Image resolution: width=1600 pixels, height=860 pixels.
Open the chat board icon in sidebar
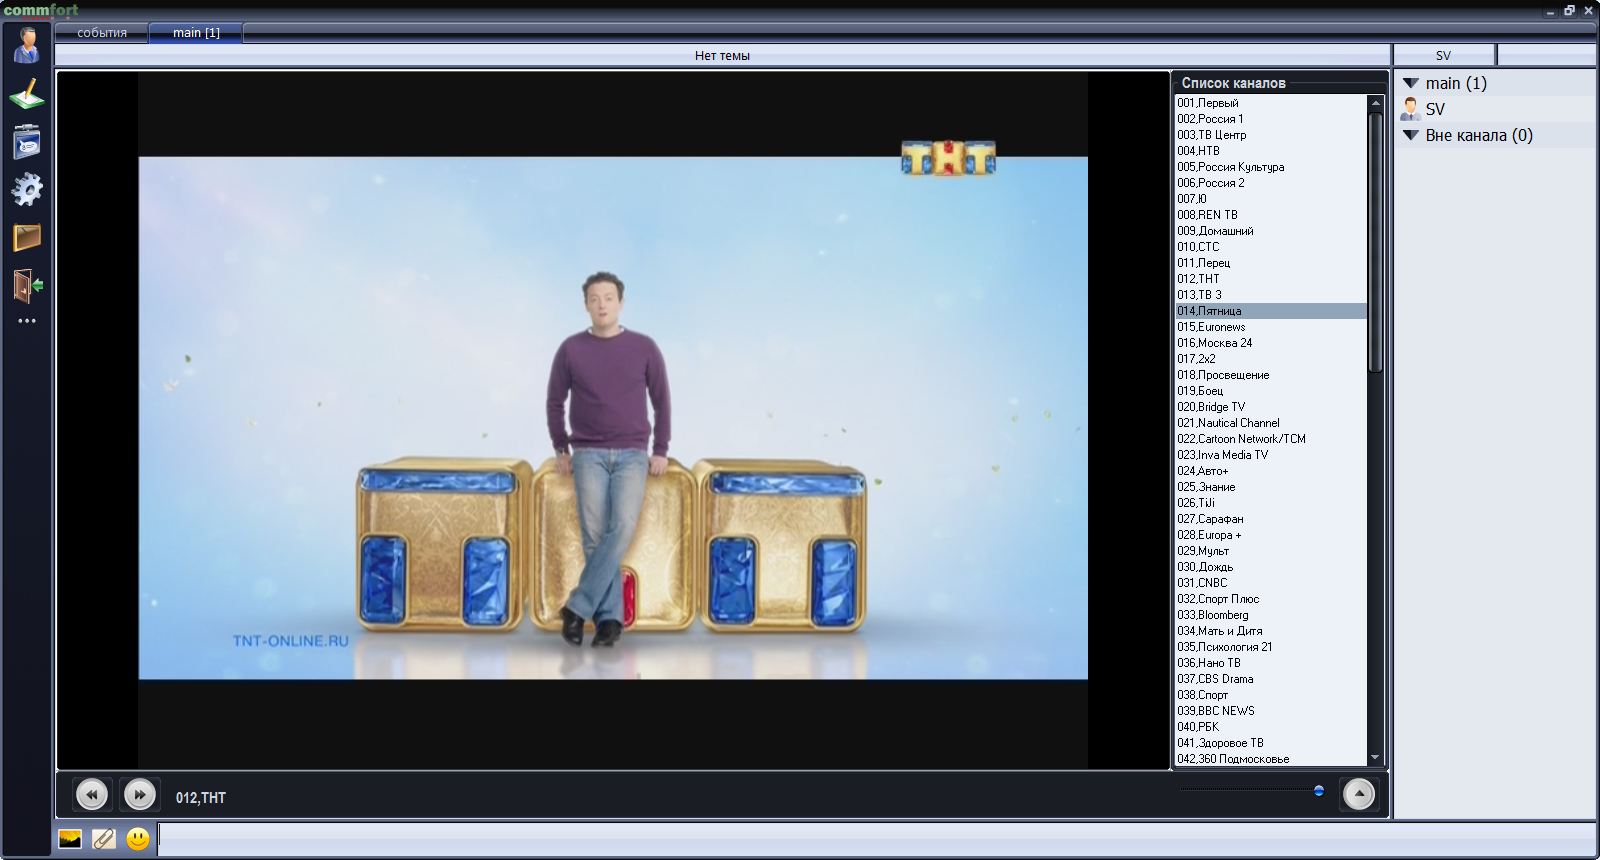[x=27, y=142]
